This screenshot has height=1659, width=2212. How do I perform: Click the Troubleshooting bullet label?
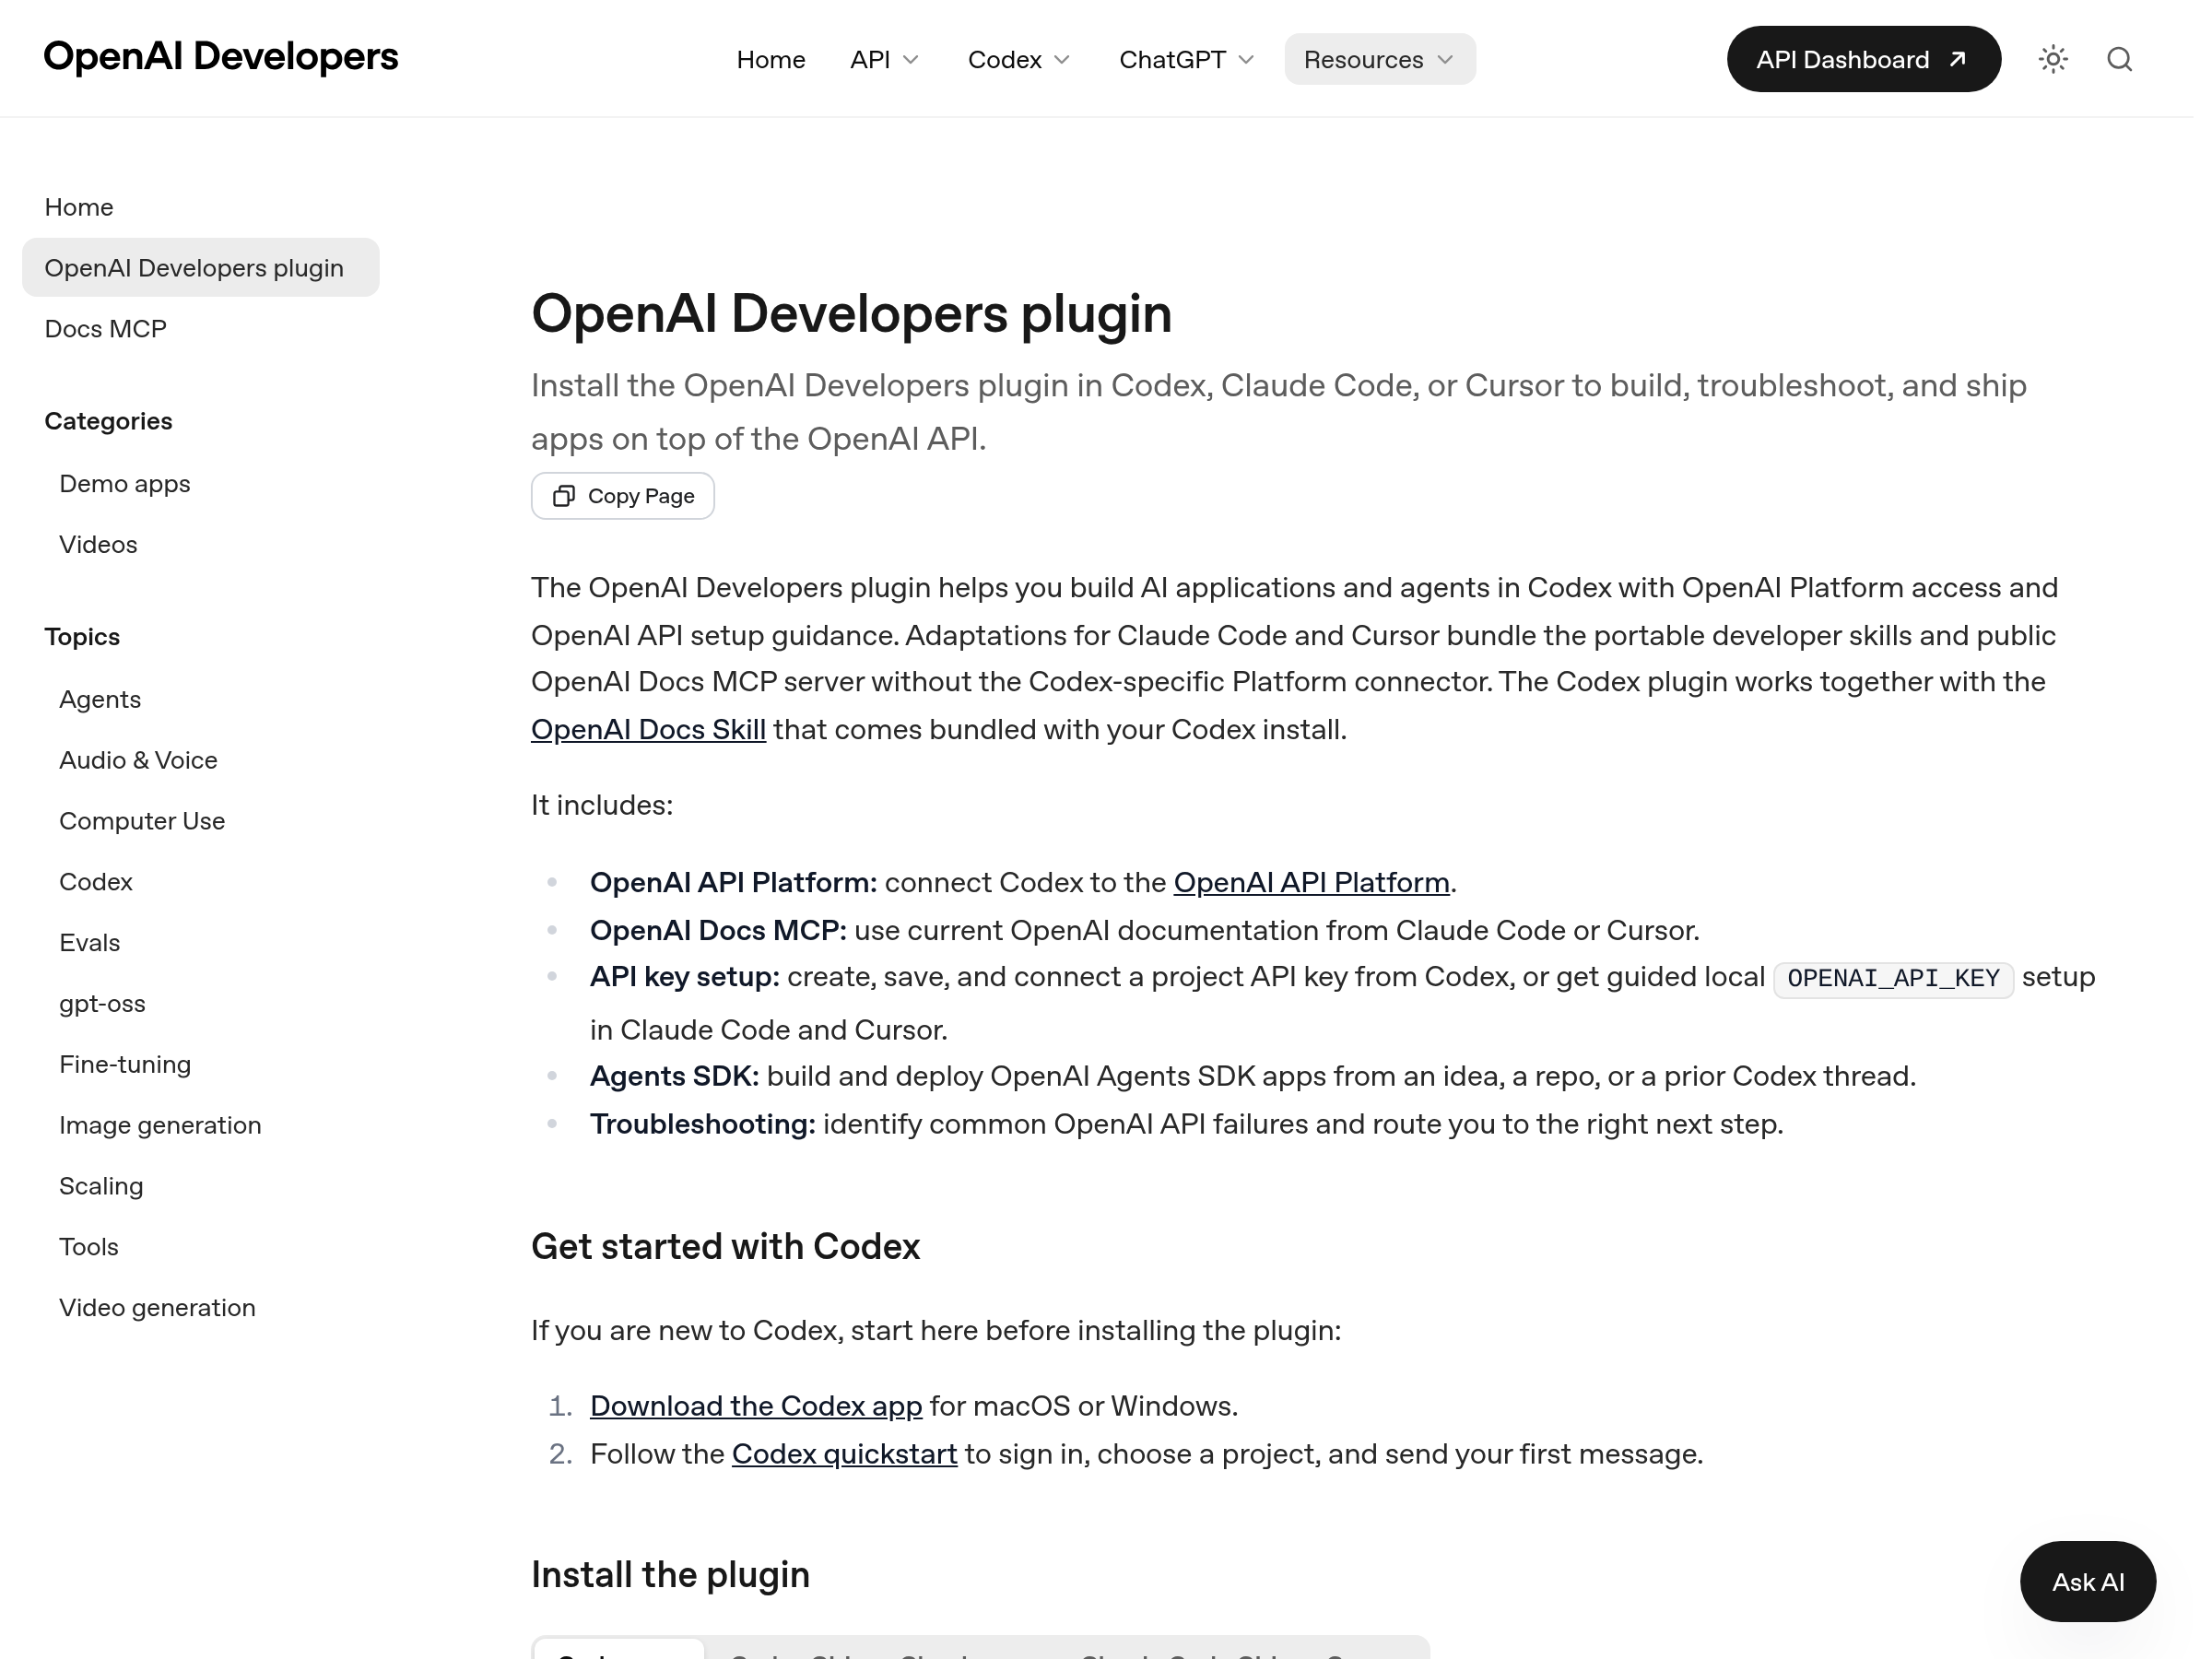pos(702,1125)
